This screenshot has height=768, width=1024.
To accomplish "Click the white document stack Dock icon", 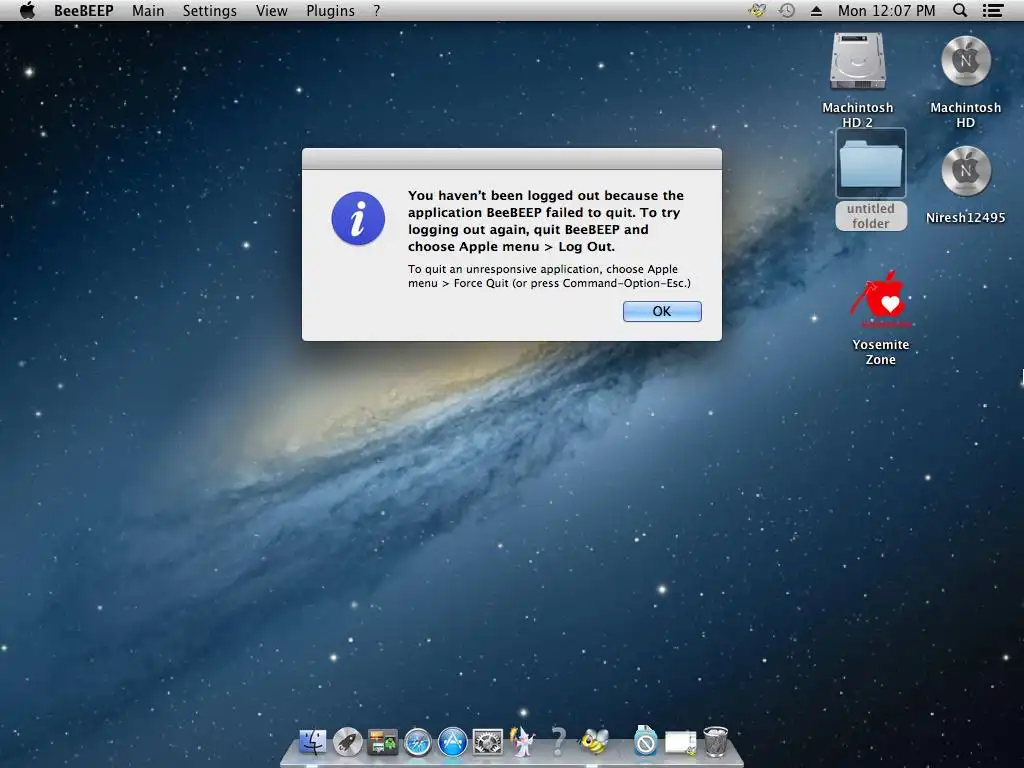I will (x=680, y=743).
